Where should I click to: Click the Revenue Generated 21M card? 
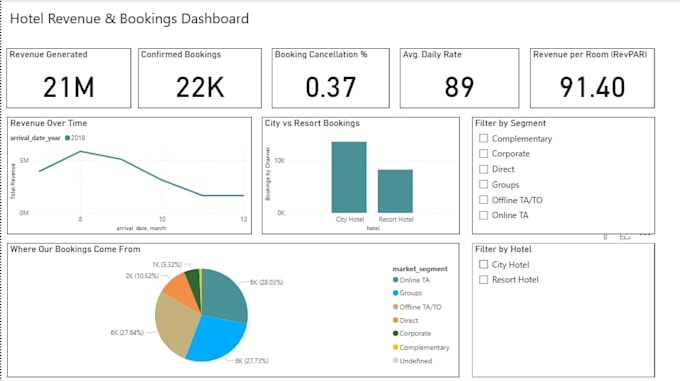pos(69,78)
